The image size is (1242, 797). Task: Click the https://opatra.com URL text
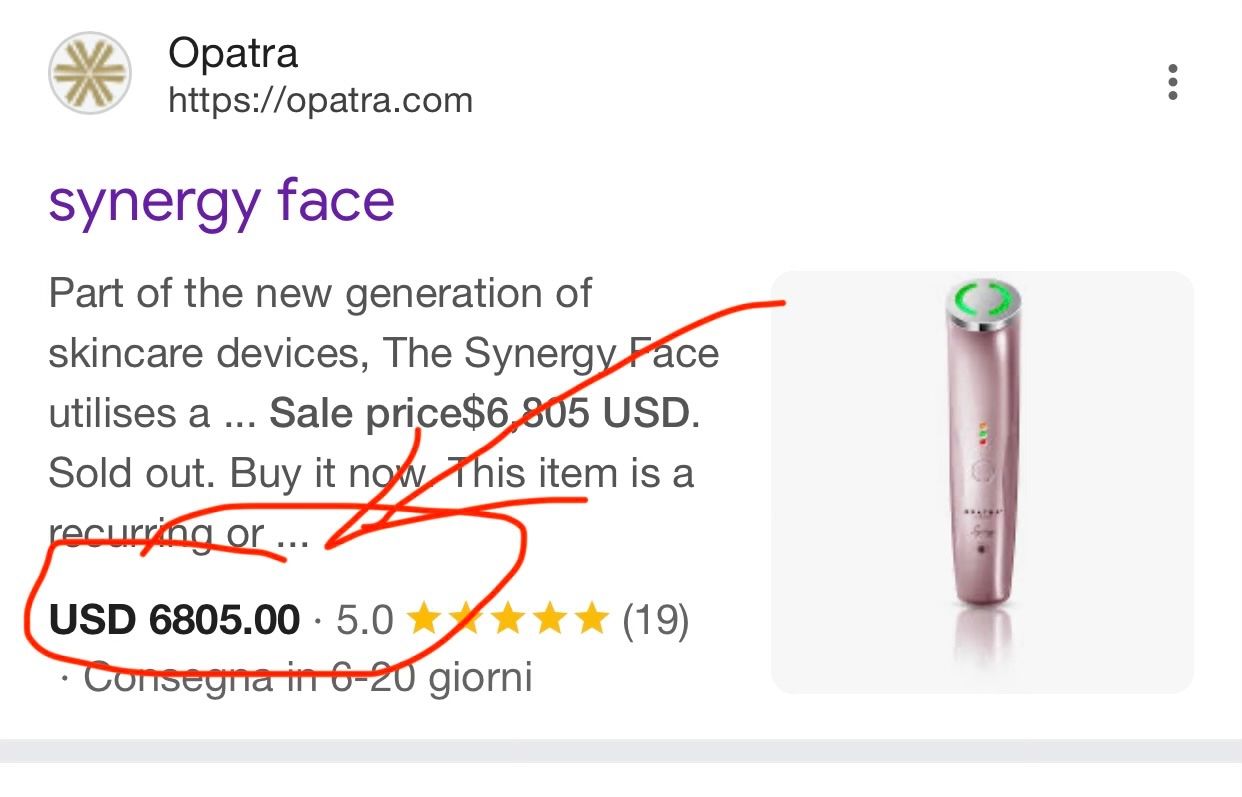pyautogui.click(x=320, y=101)
